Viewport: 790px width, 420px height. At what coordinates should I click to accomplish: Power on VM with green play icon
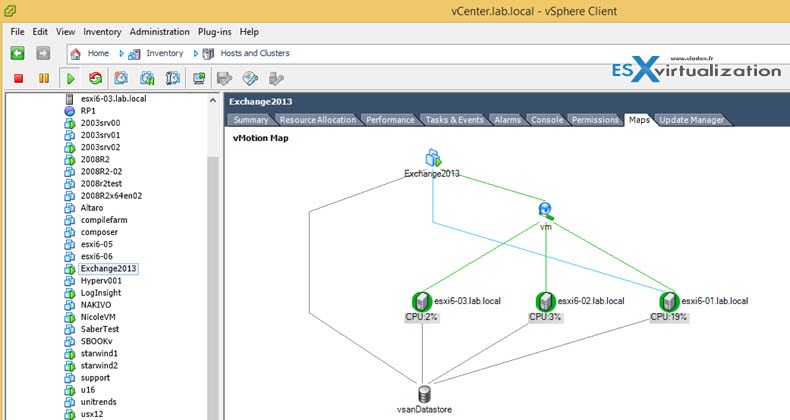pos(70,79)
